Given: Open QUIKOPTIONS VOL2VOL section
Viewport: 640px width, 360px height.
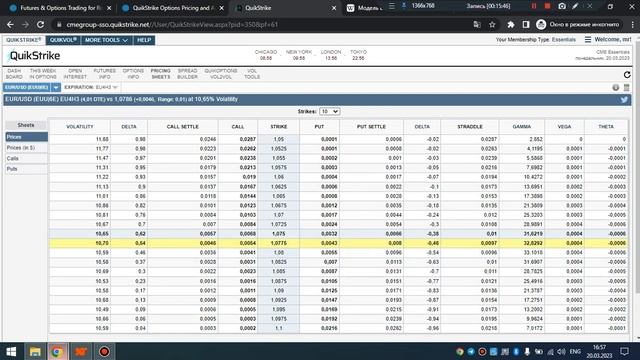Looking at the screenshot, I should click(x=221, y=74).
